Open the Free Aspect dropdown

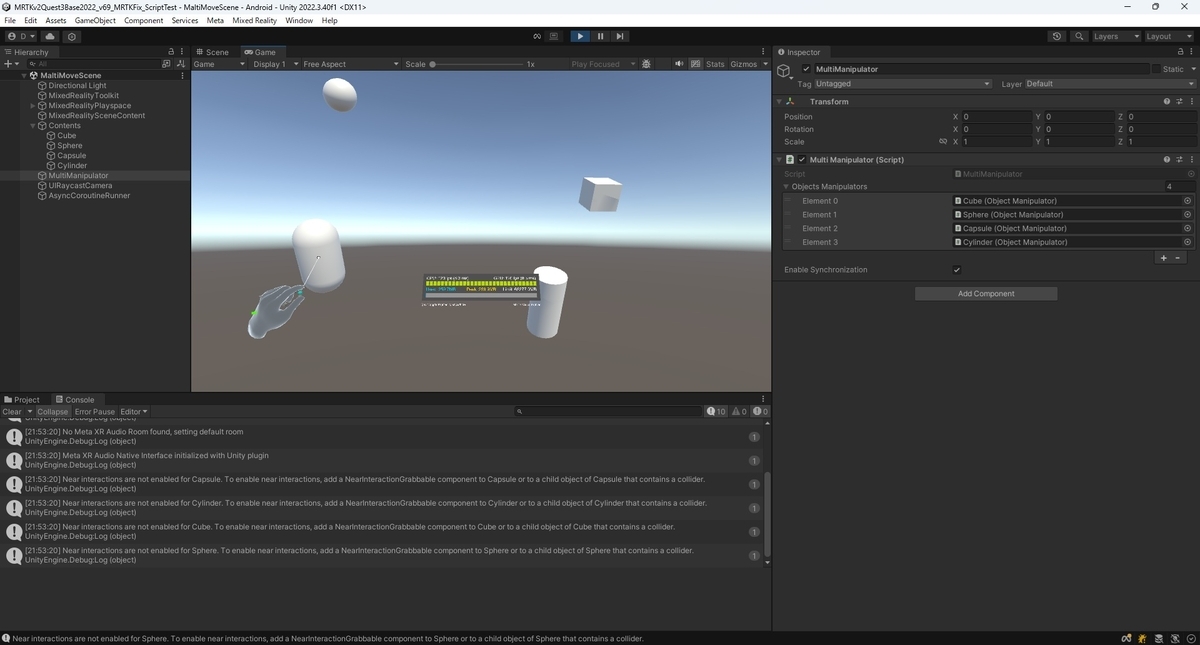coord(350,64)
